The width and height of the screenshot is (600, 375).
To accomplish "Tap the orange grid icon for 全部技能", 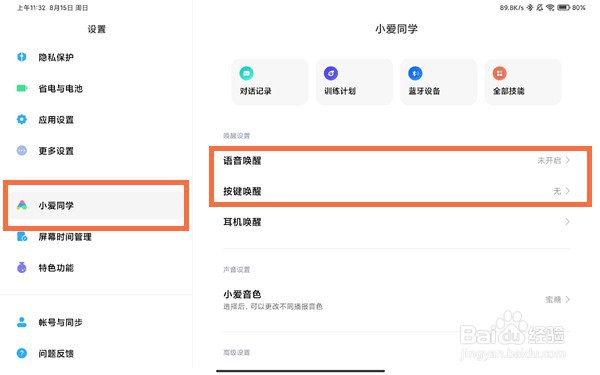I will tap(500, 73).
